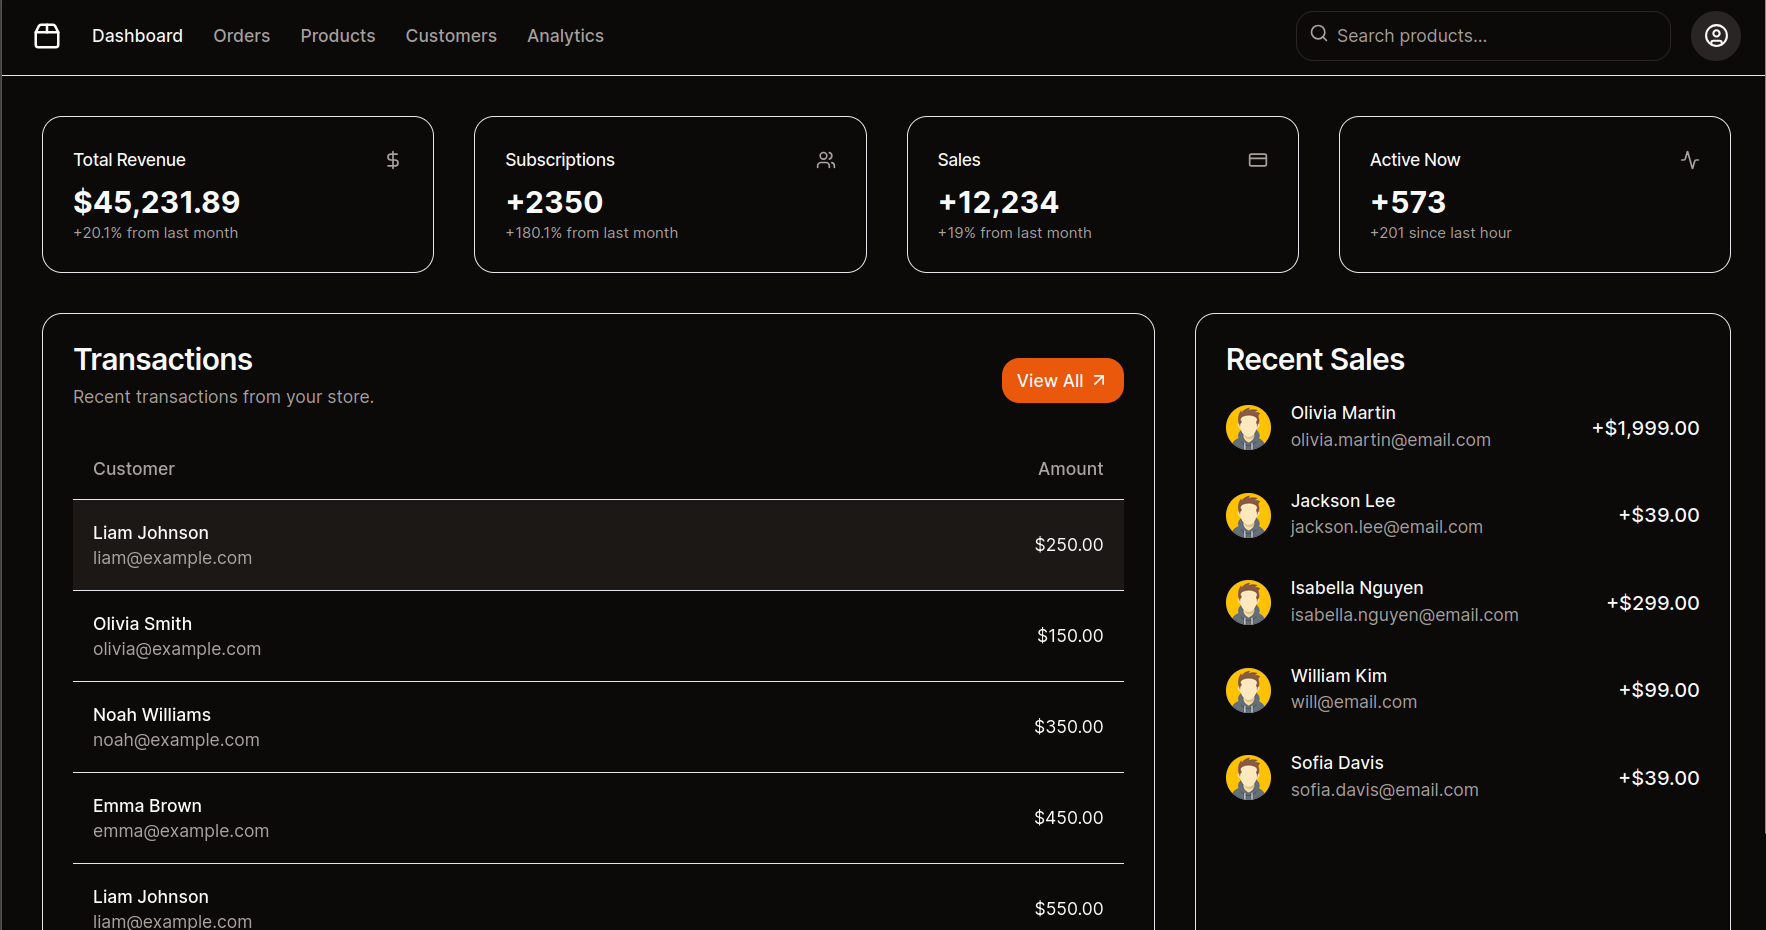The width and height of the screenshot is (1766, 930).
Task: Click the credit card icon on Sales card
Action: 1257,160
